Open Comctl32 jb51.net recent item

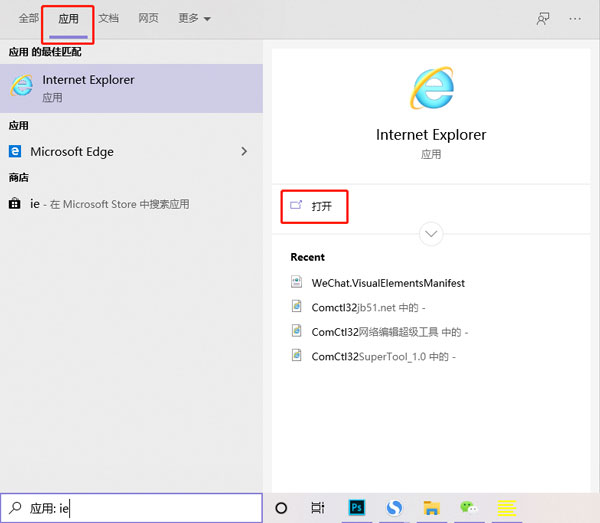point(368,308)
